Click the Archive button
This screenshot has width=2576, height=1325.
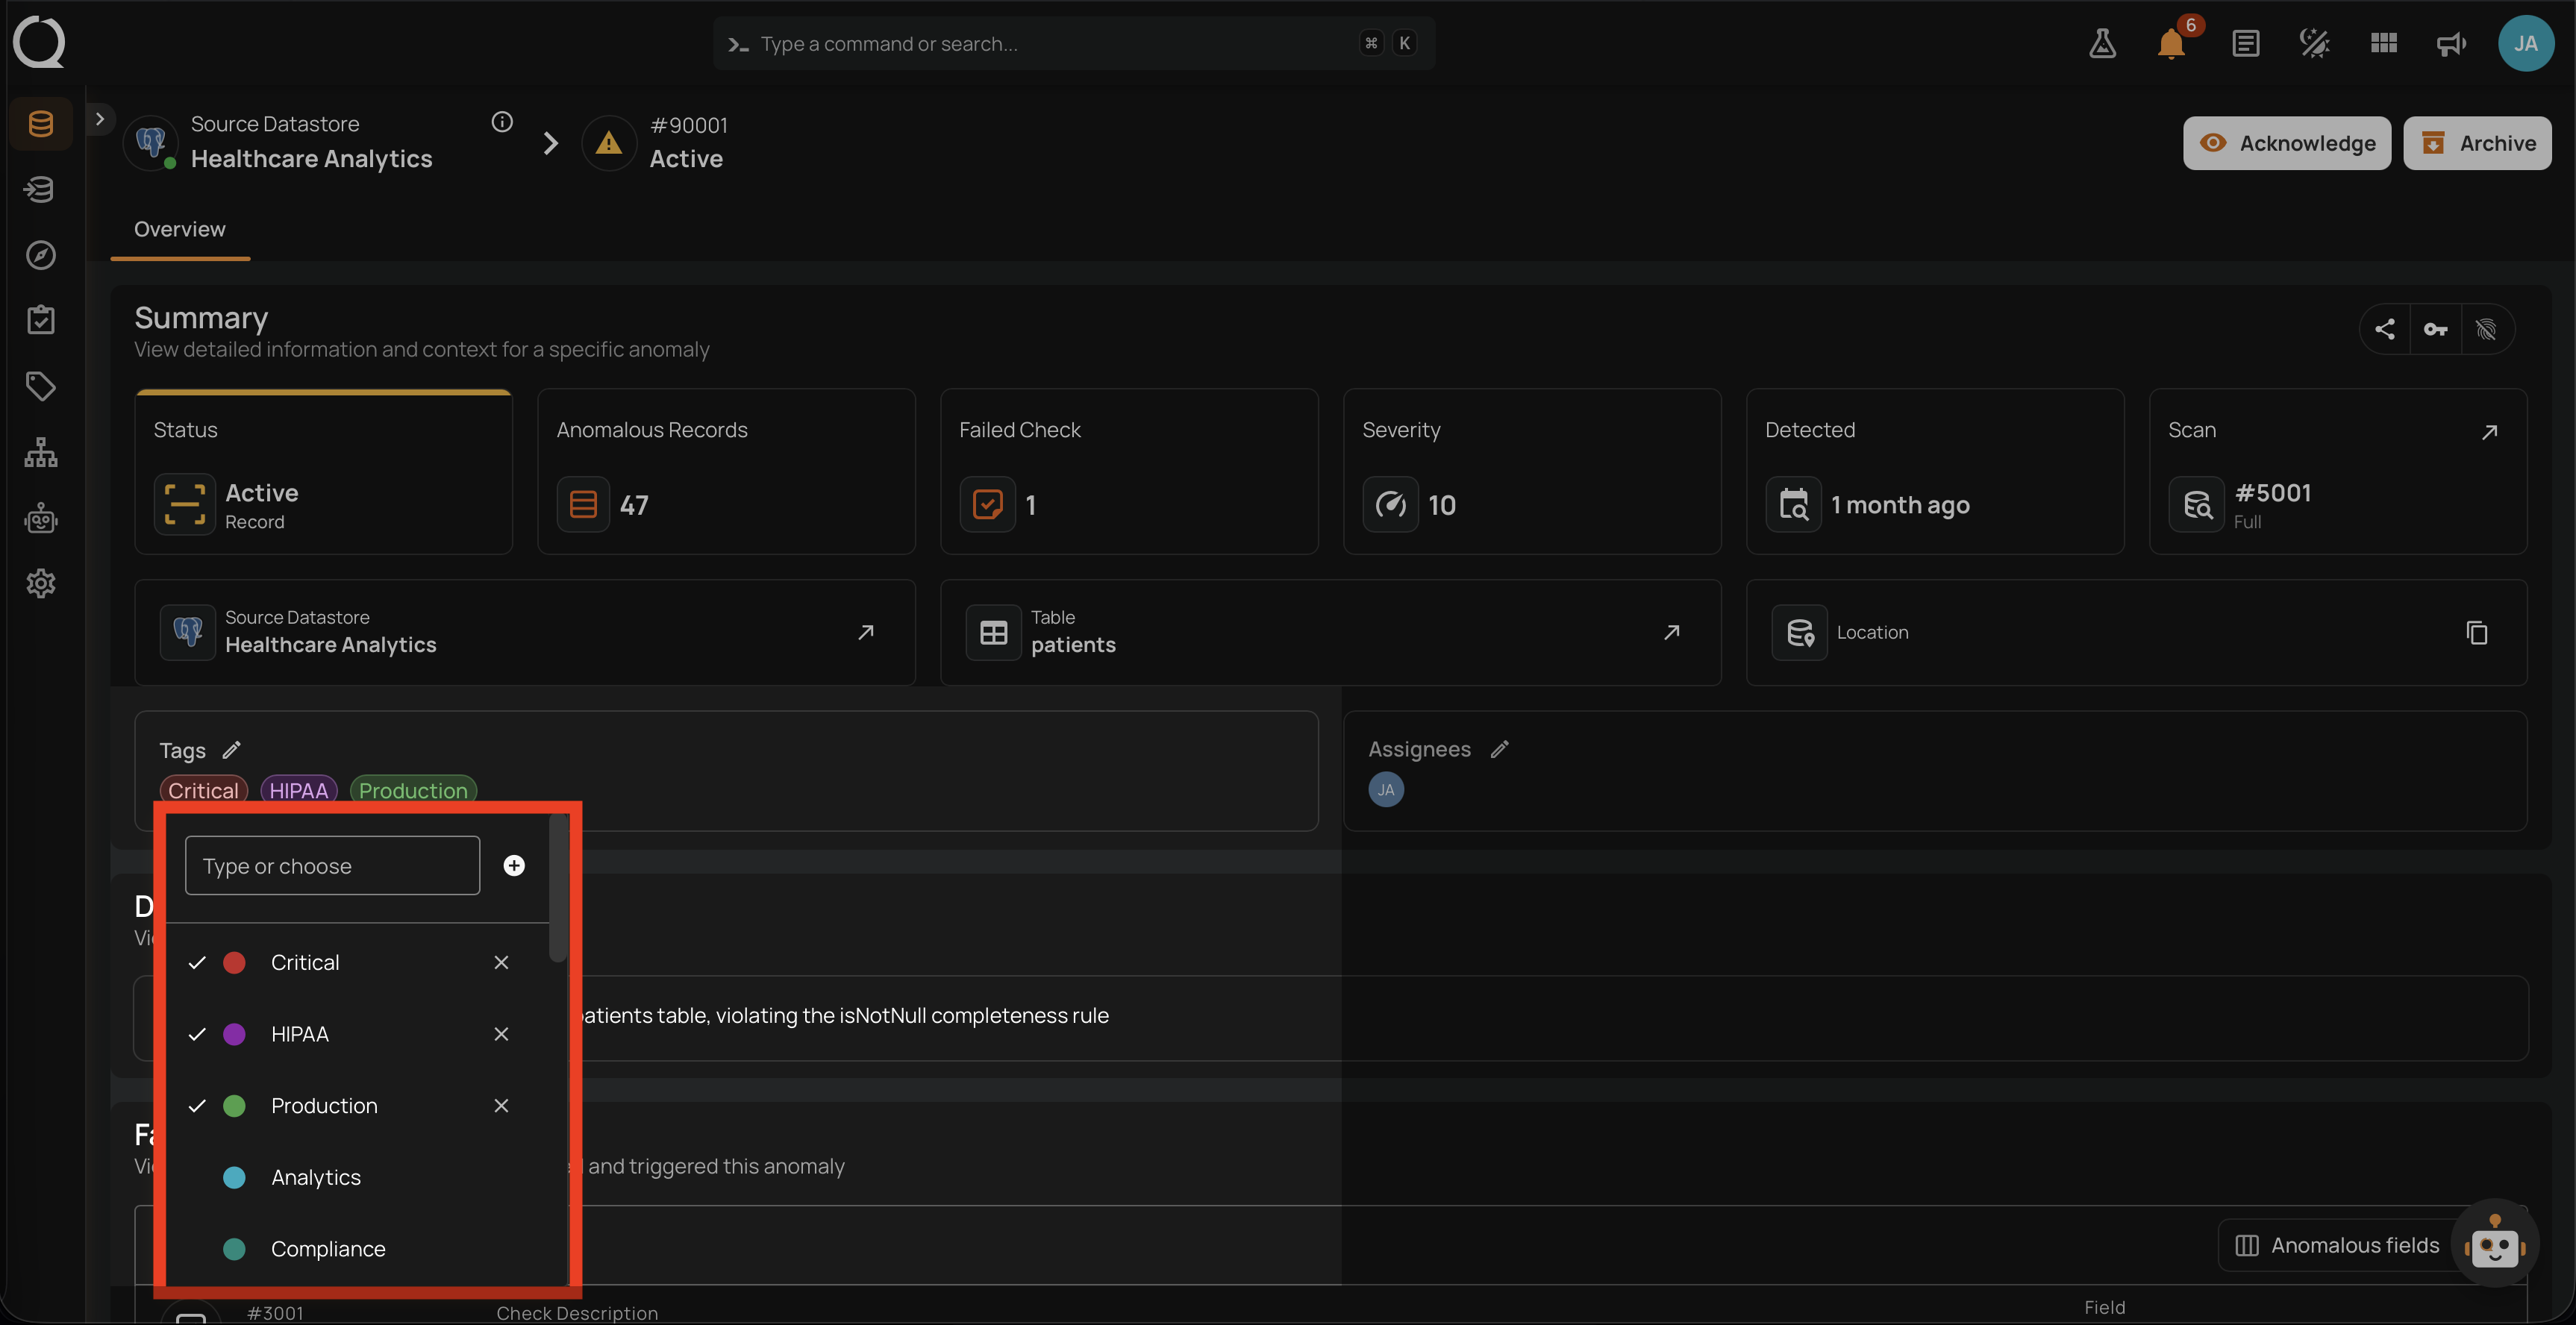tap(2477, 143)
